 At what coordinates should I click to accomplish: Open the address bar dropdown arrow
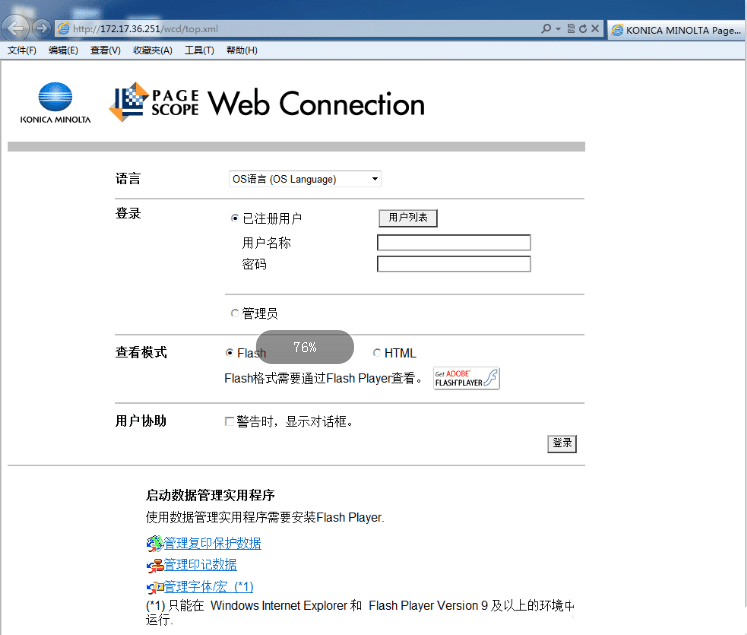pos(558,29)
